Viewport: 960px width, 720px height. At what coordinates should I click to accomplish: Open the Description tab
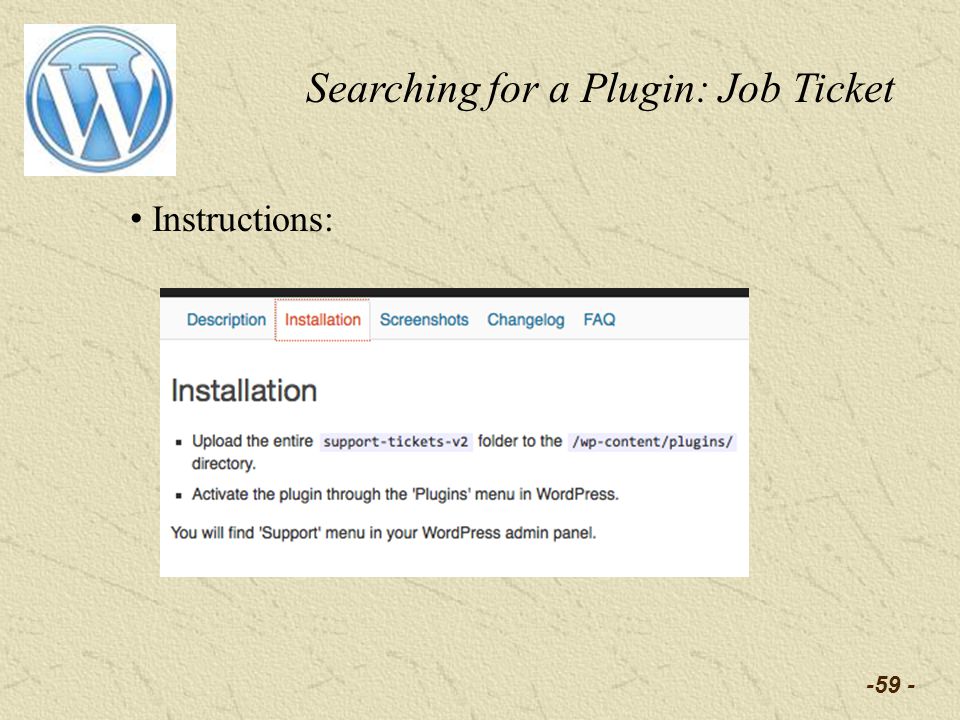[226, 320]
